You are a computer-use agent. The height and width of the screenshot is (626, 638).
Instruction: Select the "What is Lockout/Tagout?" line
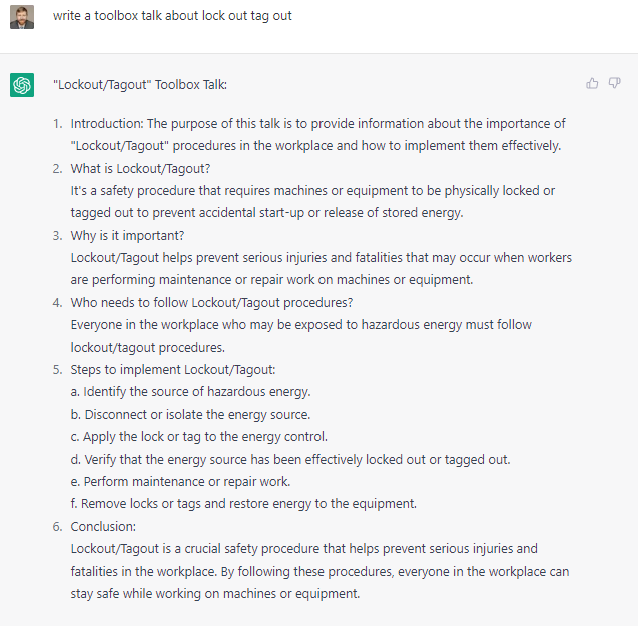pos(140,168)
